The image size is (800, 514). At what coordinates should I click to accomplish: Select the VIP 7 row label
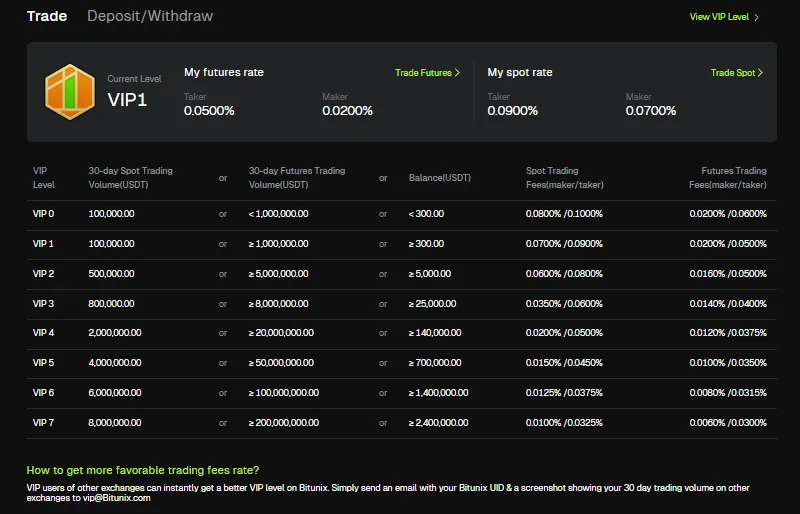click(x=43, y=423)
